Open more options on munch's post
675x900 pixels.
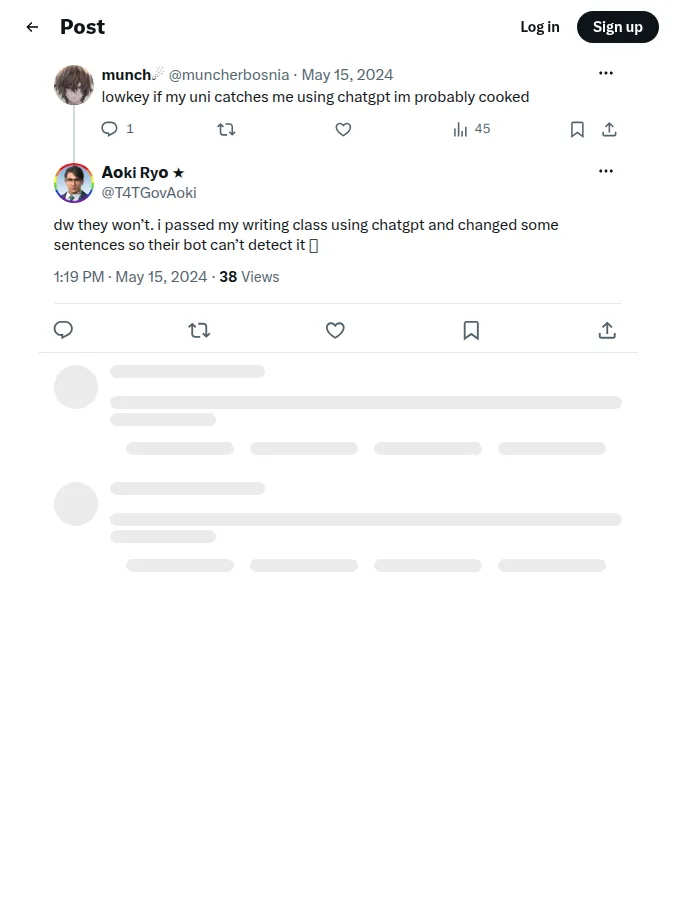coord(606,73)
